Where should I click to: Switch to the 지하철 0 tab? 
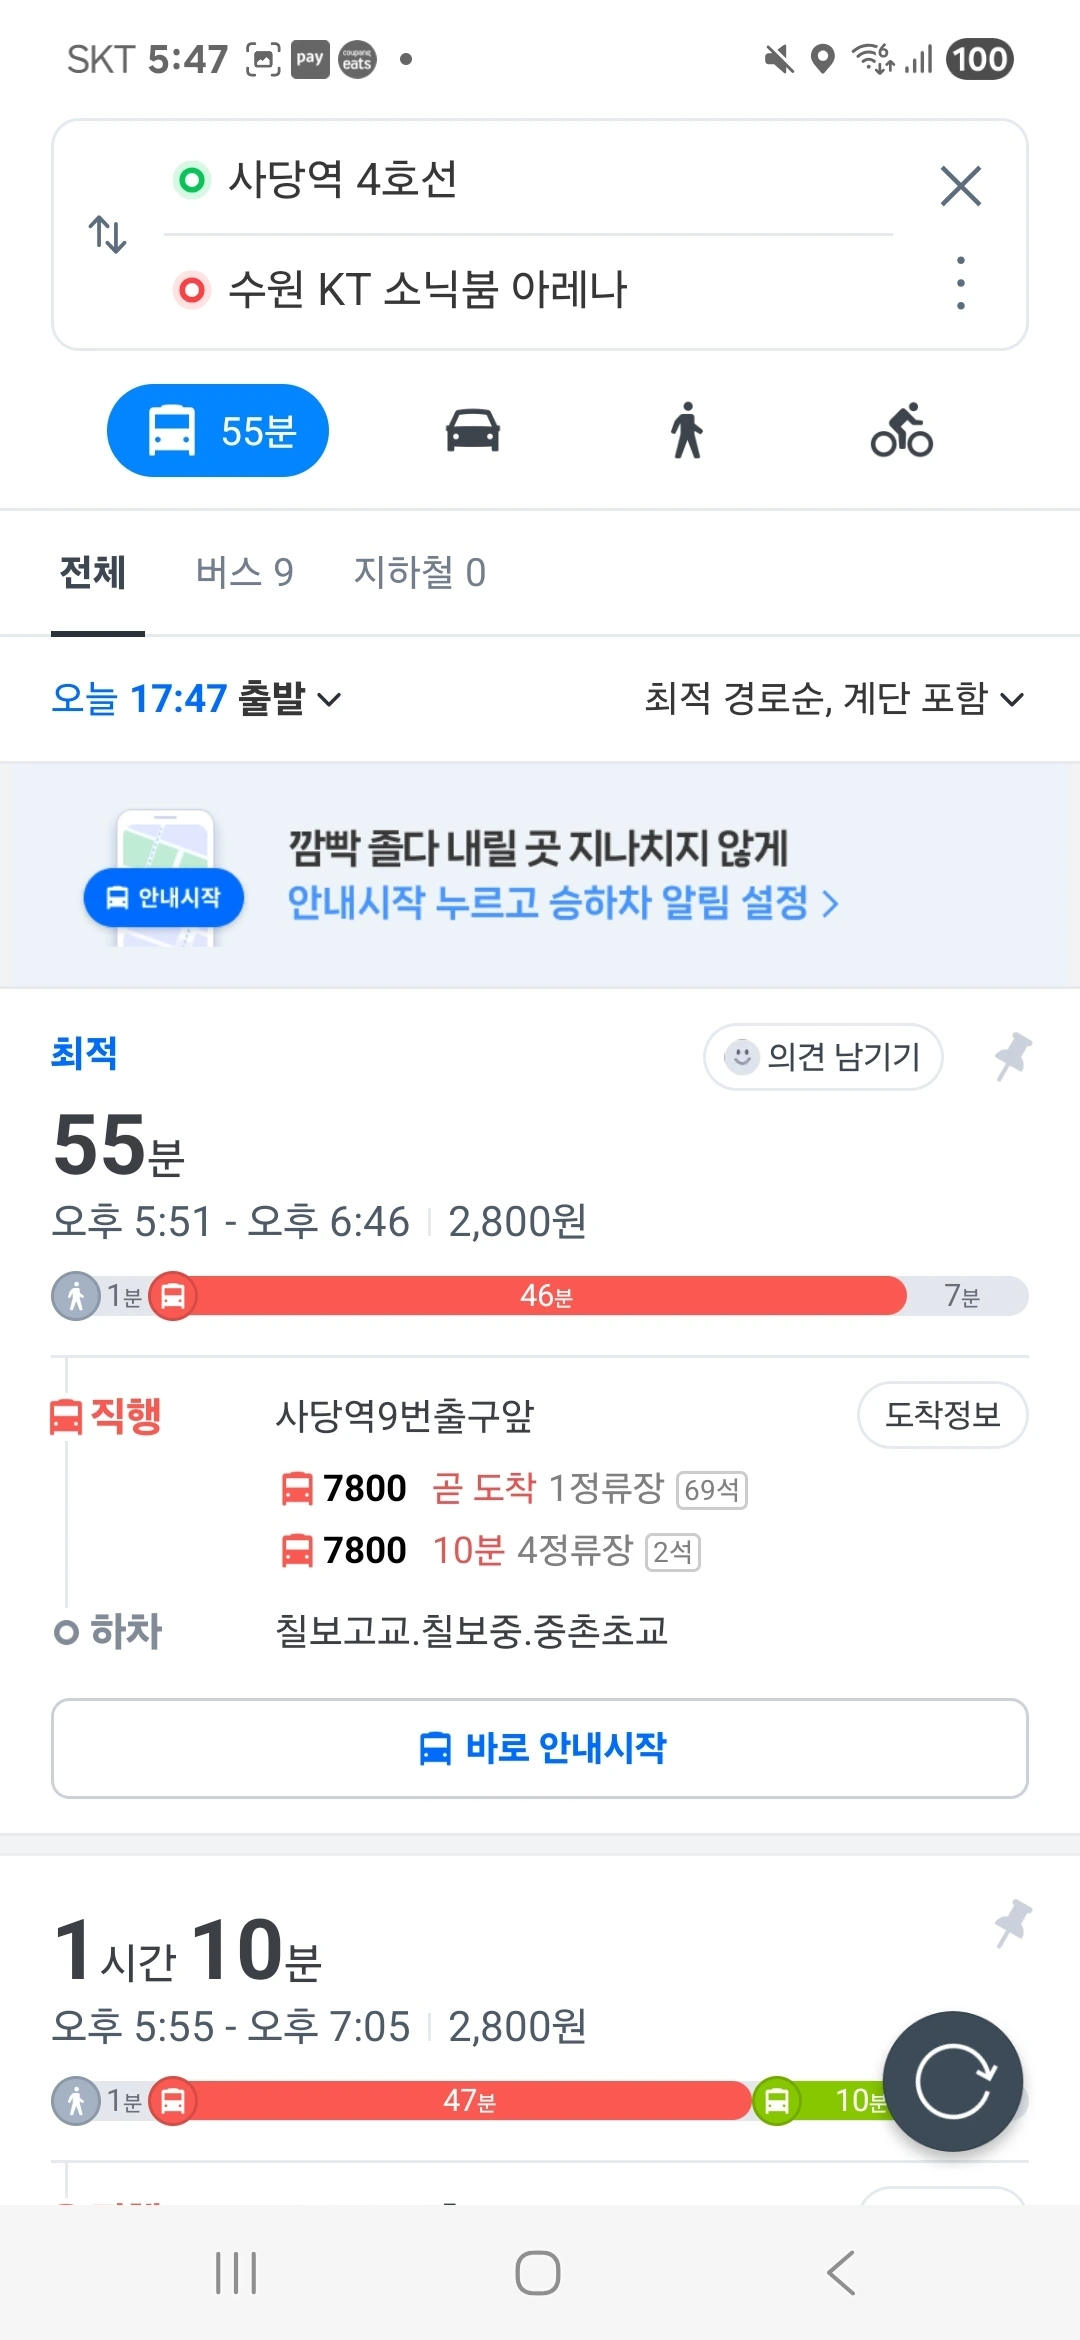(419, 572)
